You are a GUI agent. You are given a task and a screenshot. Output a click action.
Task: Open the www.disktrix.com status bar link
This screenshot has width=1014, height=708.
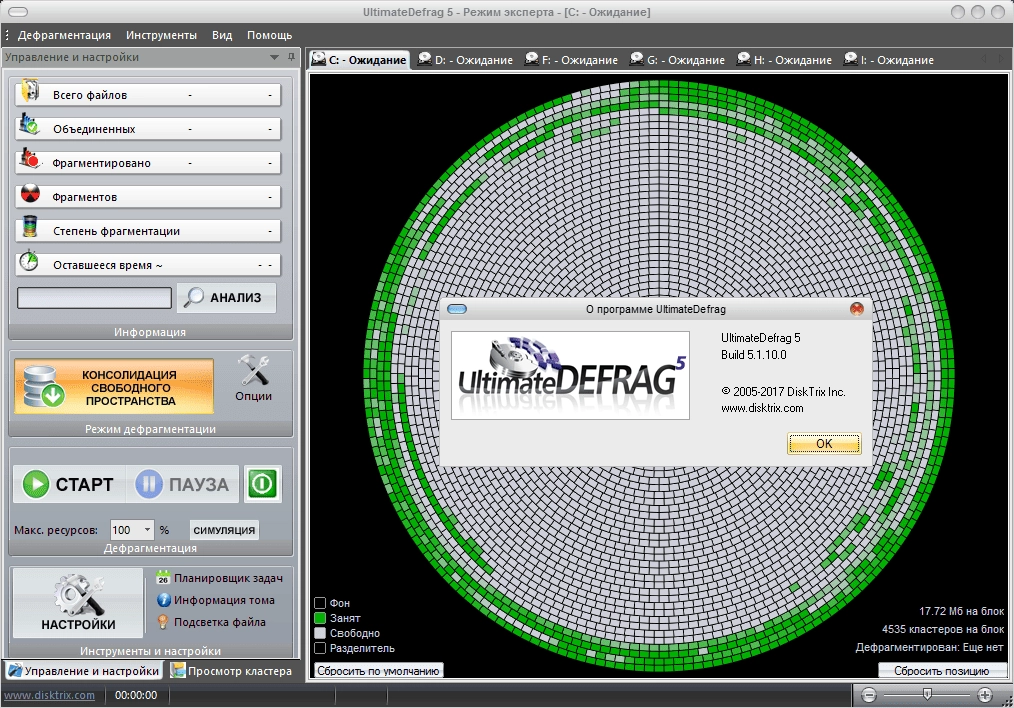click(49, 695)
